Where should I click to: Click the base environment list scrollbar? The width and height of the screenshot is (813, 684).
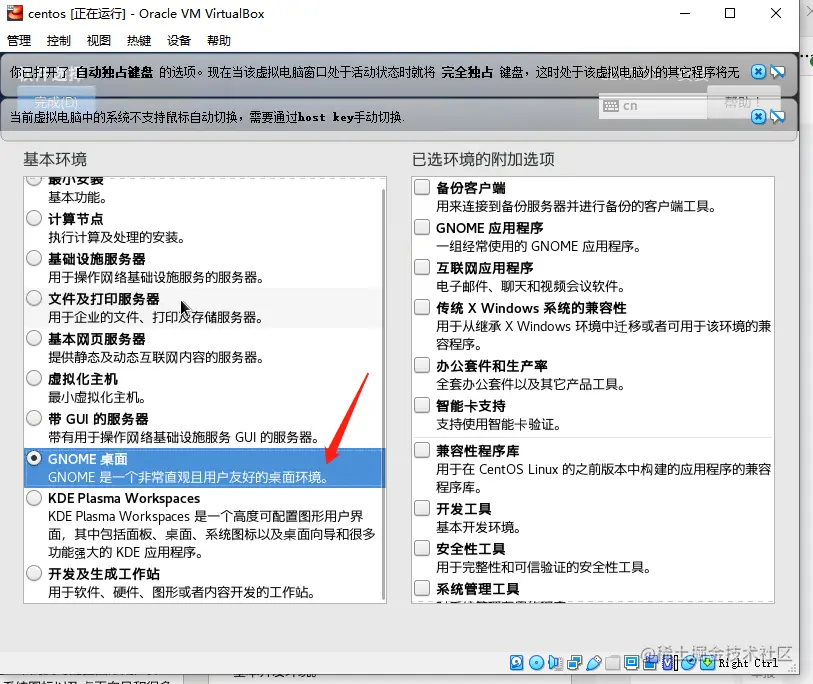click(x=384, y=394)
